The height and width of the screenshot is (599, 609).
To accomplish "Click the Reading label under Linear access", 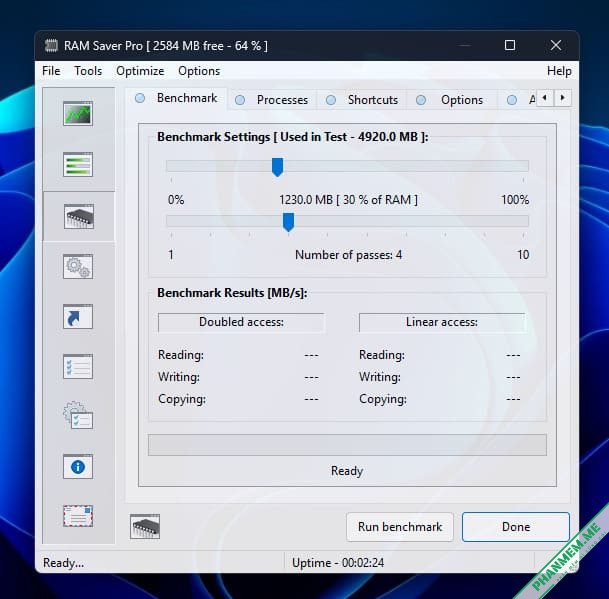I will (382, 355).
